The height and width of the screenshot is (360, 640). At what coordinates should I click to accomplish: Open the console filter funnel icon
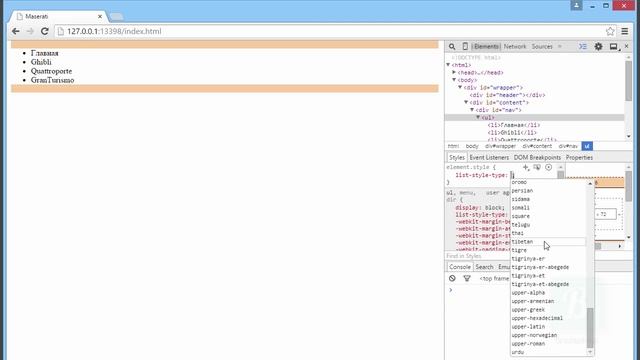pos(467,278)
